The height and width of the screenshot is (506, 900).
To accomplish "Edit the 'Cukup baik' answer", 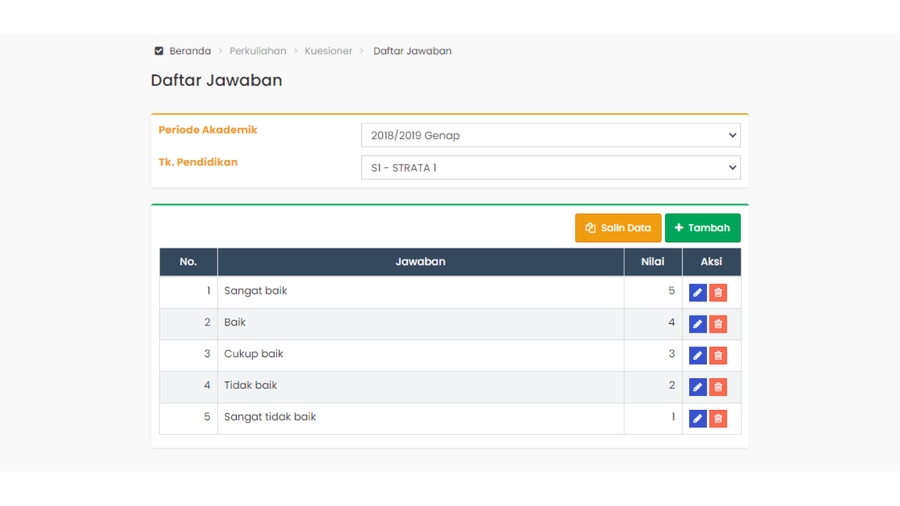I will coord(697,356).
